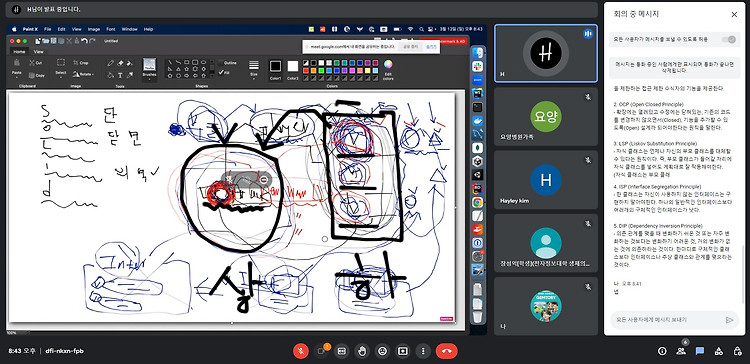750x364 pixels.
Task: Turn on the camera in Meet
Action: click(x=321, y=351)
